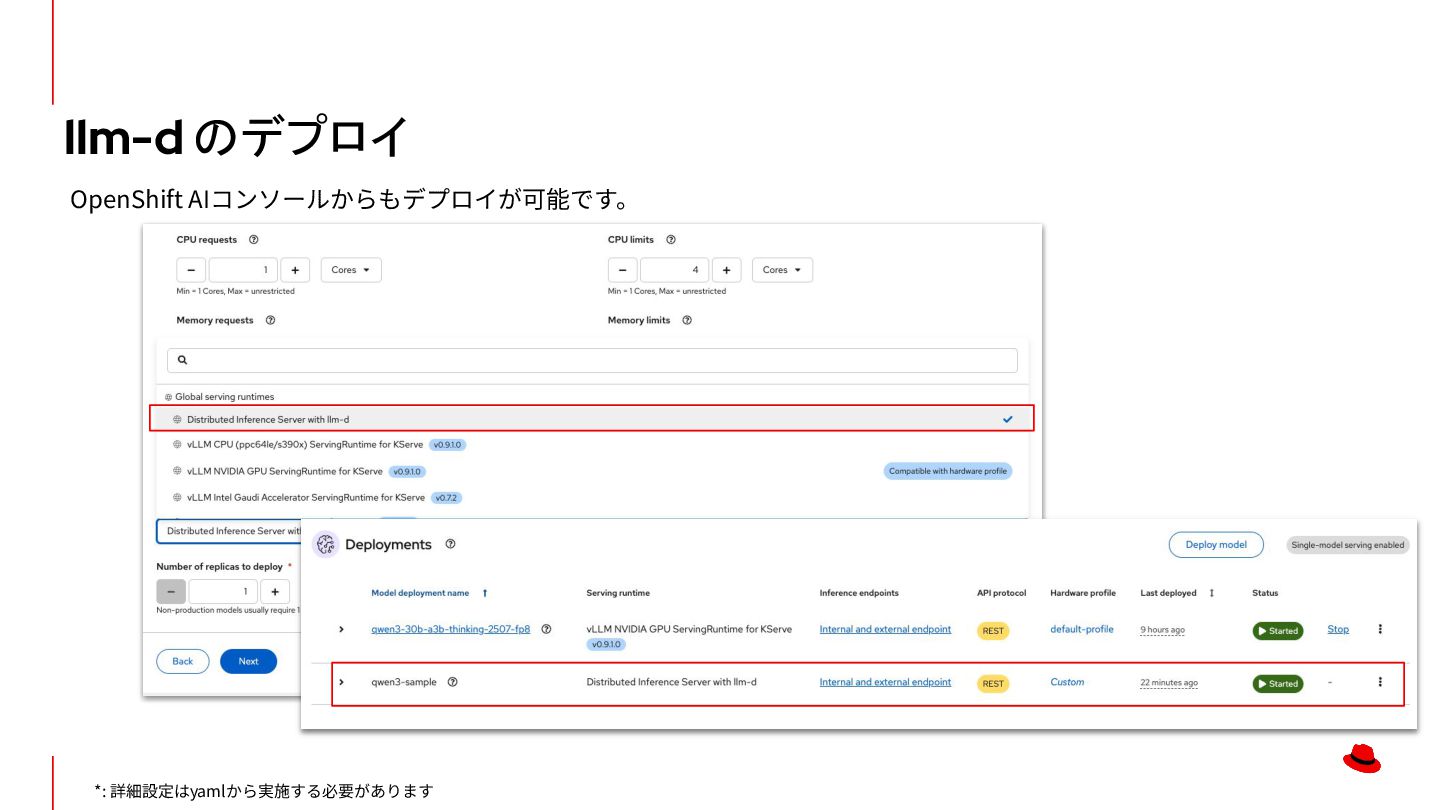Click the 9 hours ago timestamp

coord(1162,630)
